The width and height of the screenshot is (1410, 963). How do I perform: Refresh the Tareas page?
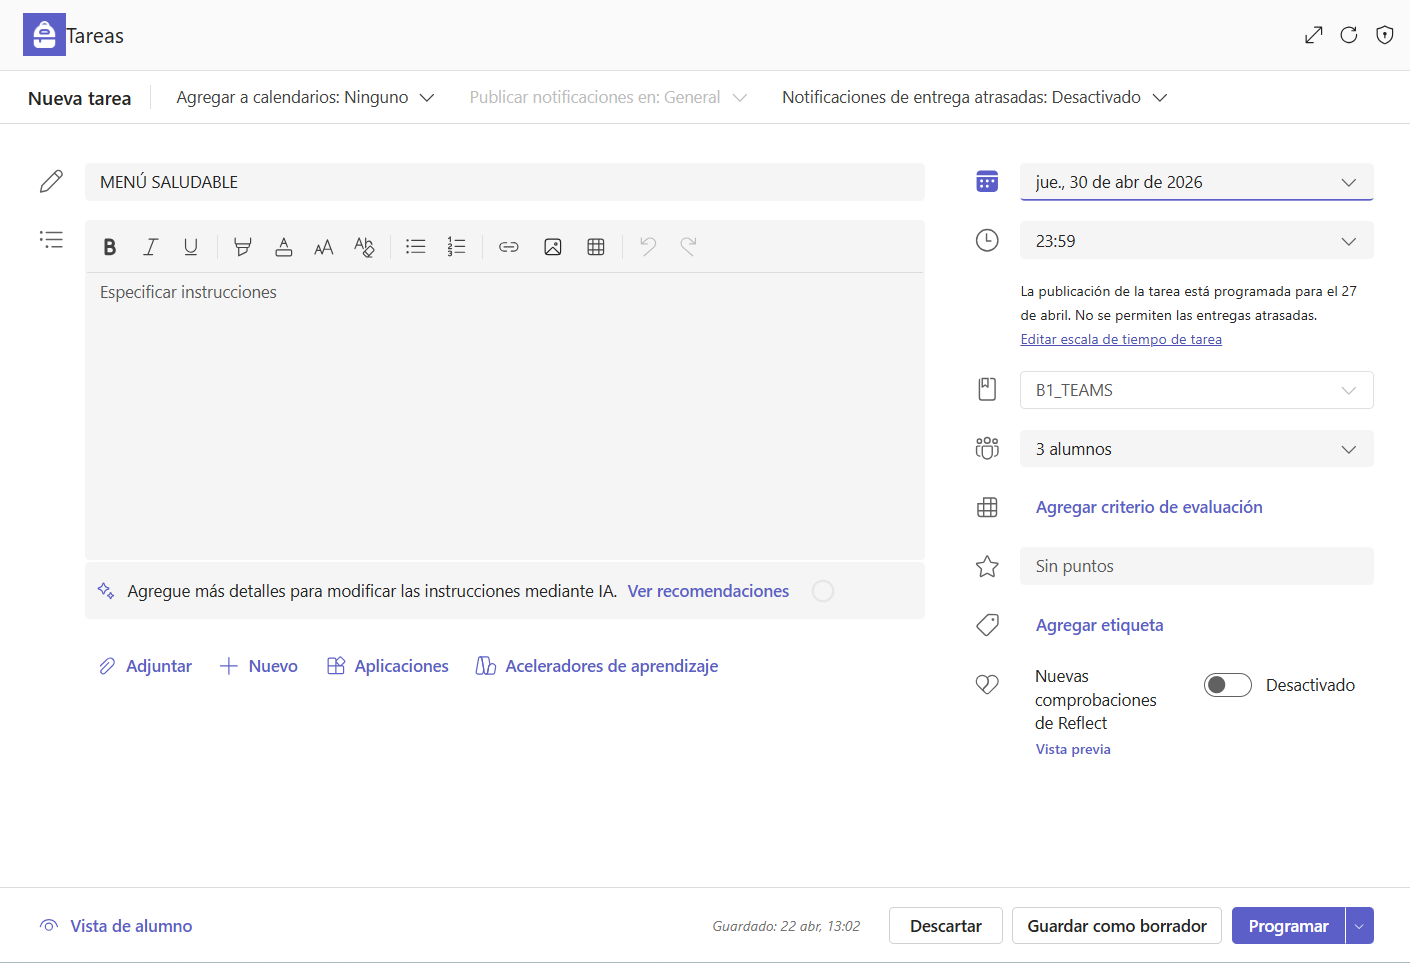1349,35
